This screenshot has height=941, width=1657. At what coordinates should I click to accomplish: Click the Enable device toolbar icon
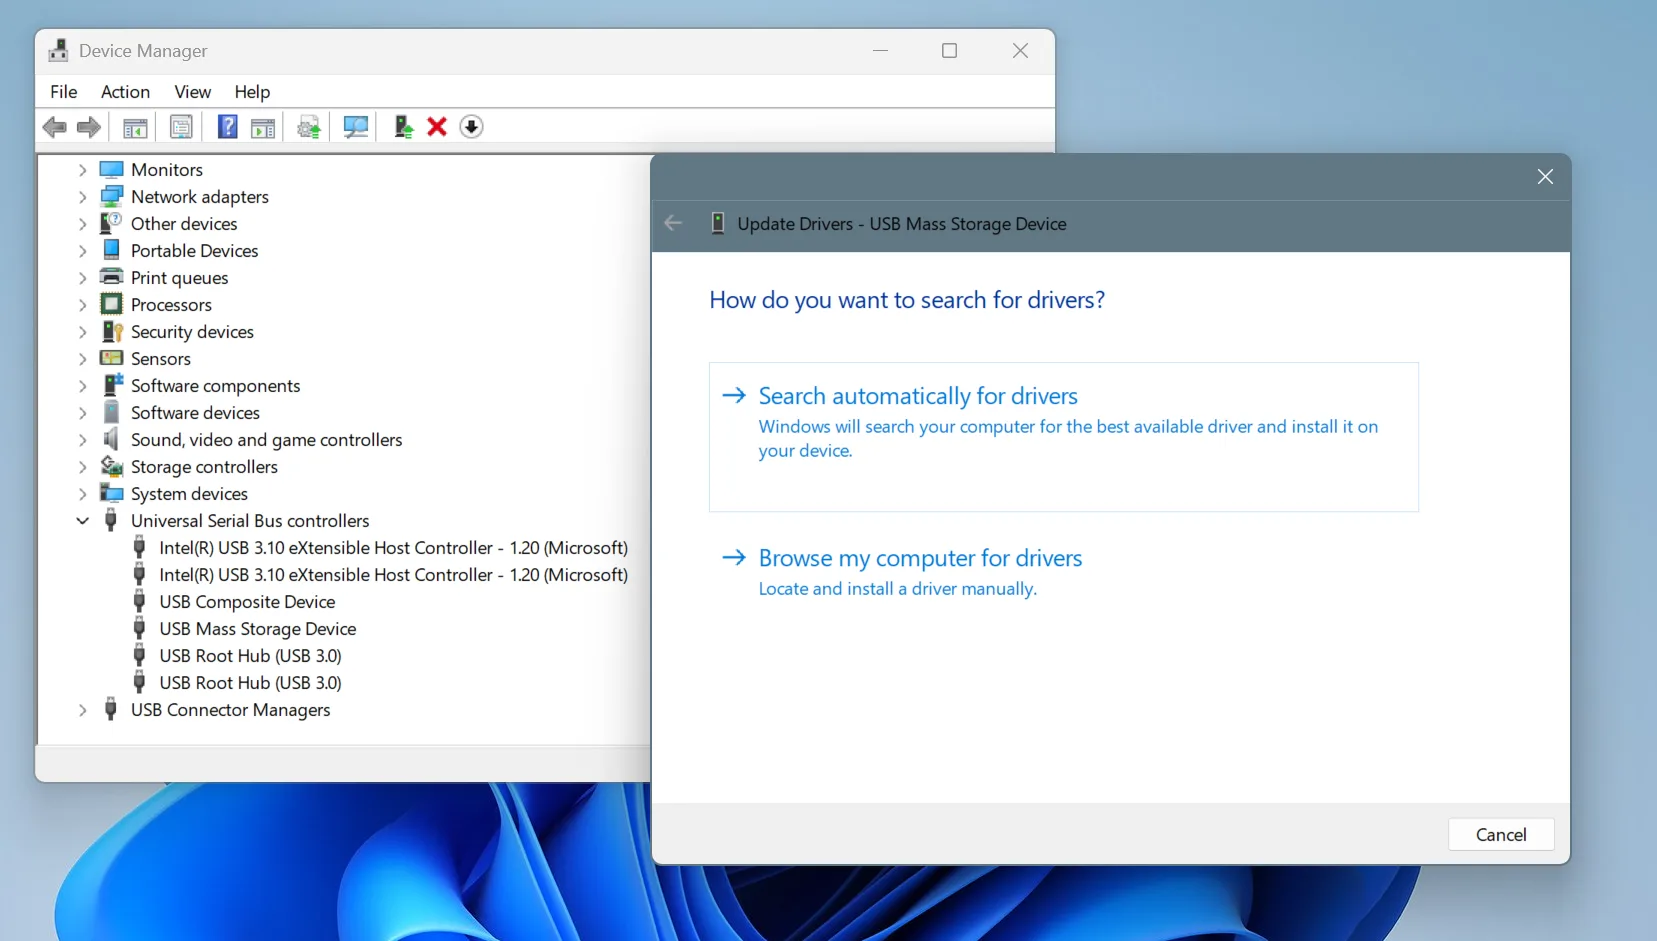[x=403, y=127]
